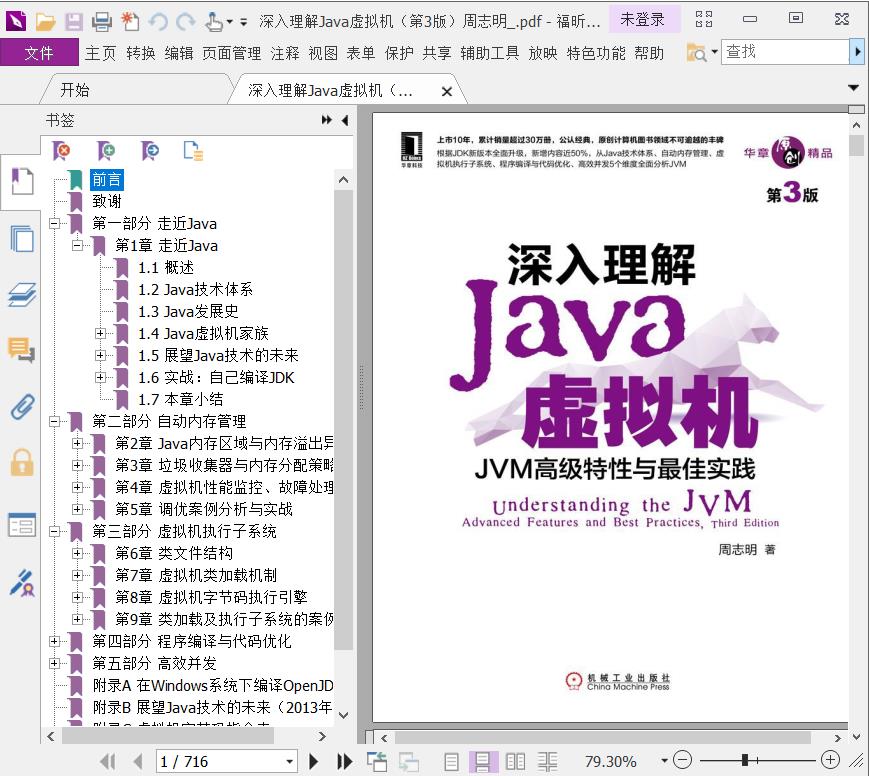Click the 未登录 sign-in button
Viewport: 869px width, 776px height.
pyautogui.click(x=642, y=20)
